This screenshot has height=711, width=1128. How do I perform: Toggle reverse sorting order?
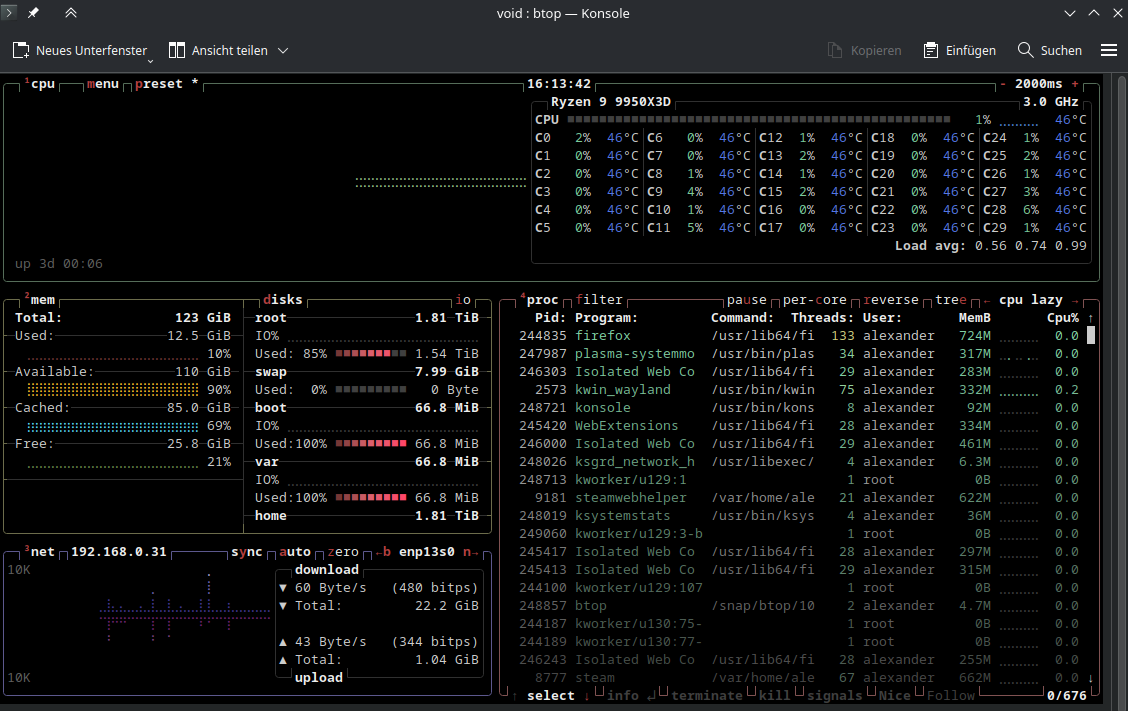[x=891, y=299]
